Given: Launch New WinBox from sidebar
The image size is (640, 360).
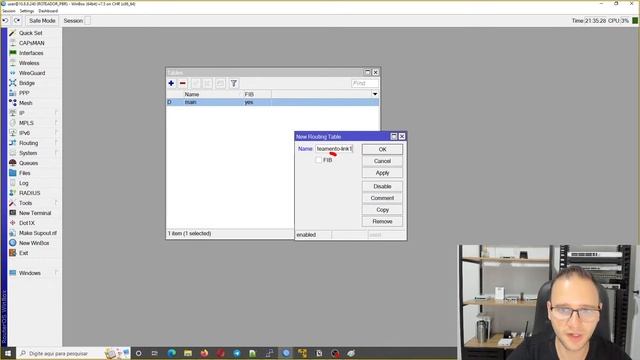Looking at the screenshot, I should (x=34, y=243).
